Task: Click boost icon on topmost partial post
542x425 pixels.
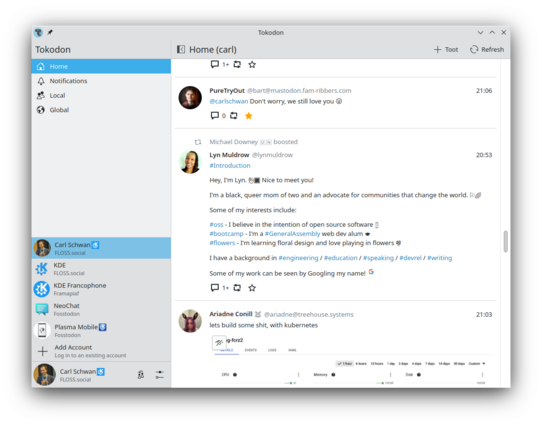Action: pyautogui.click(x=237, y=64)
